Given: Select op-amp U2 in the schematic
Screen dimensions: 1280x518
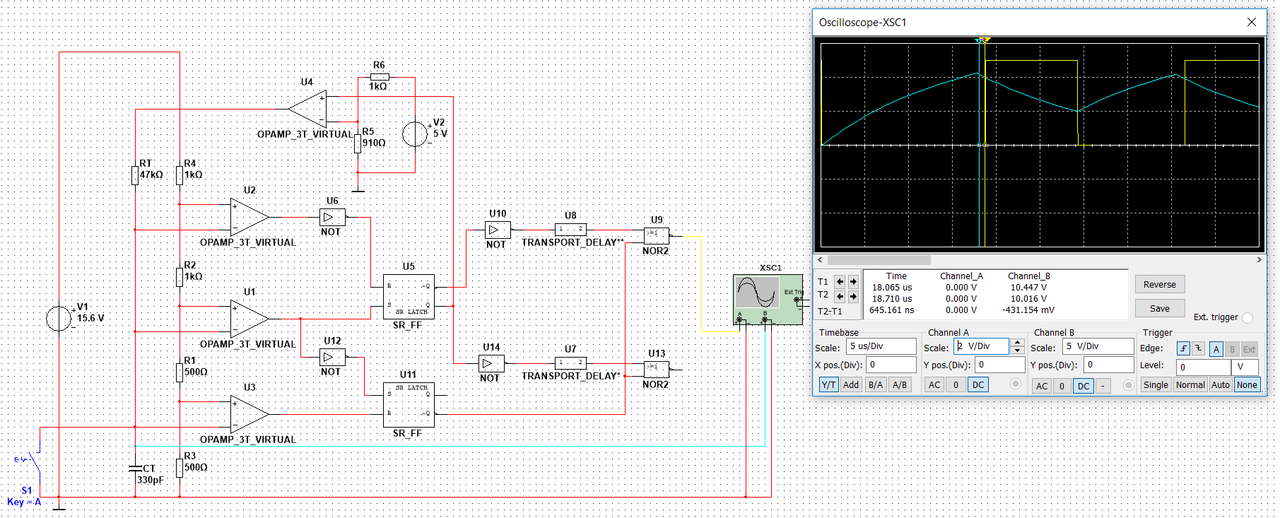Looking at the screenshot, I should tap(249, 217).
